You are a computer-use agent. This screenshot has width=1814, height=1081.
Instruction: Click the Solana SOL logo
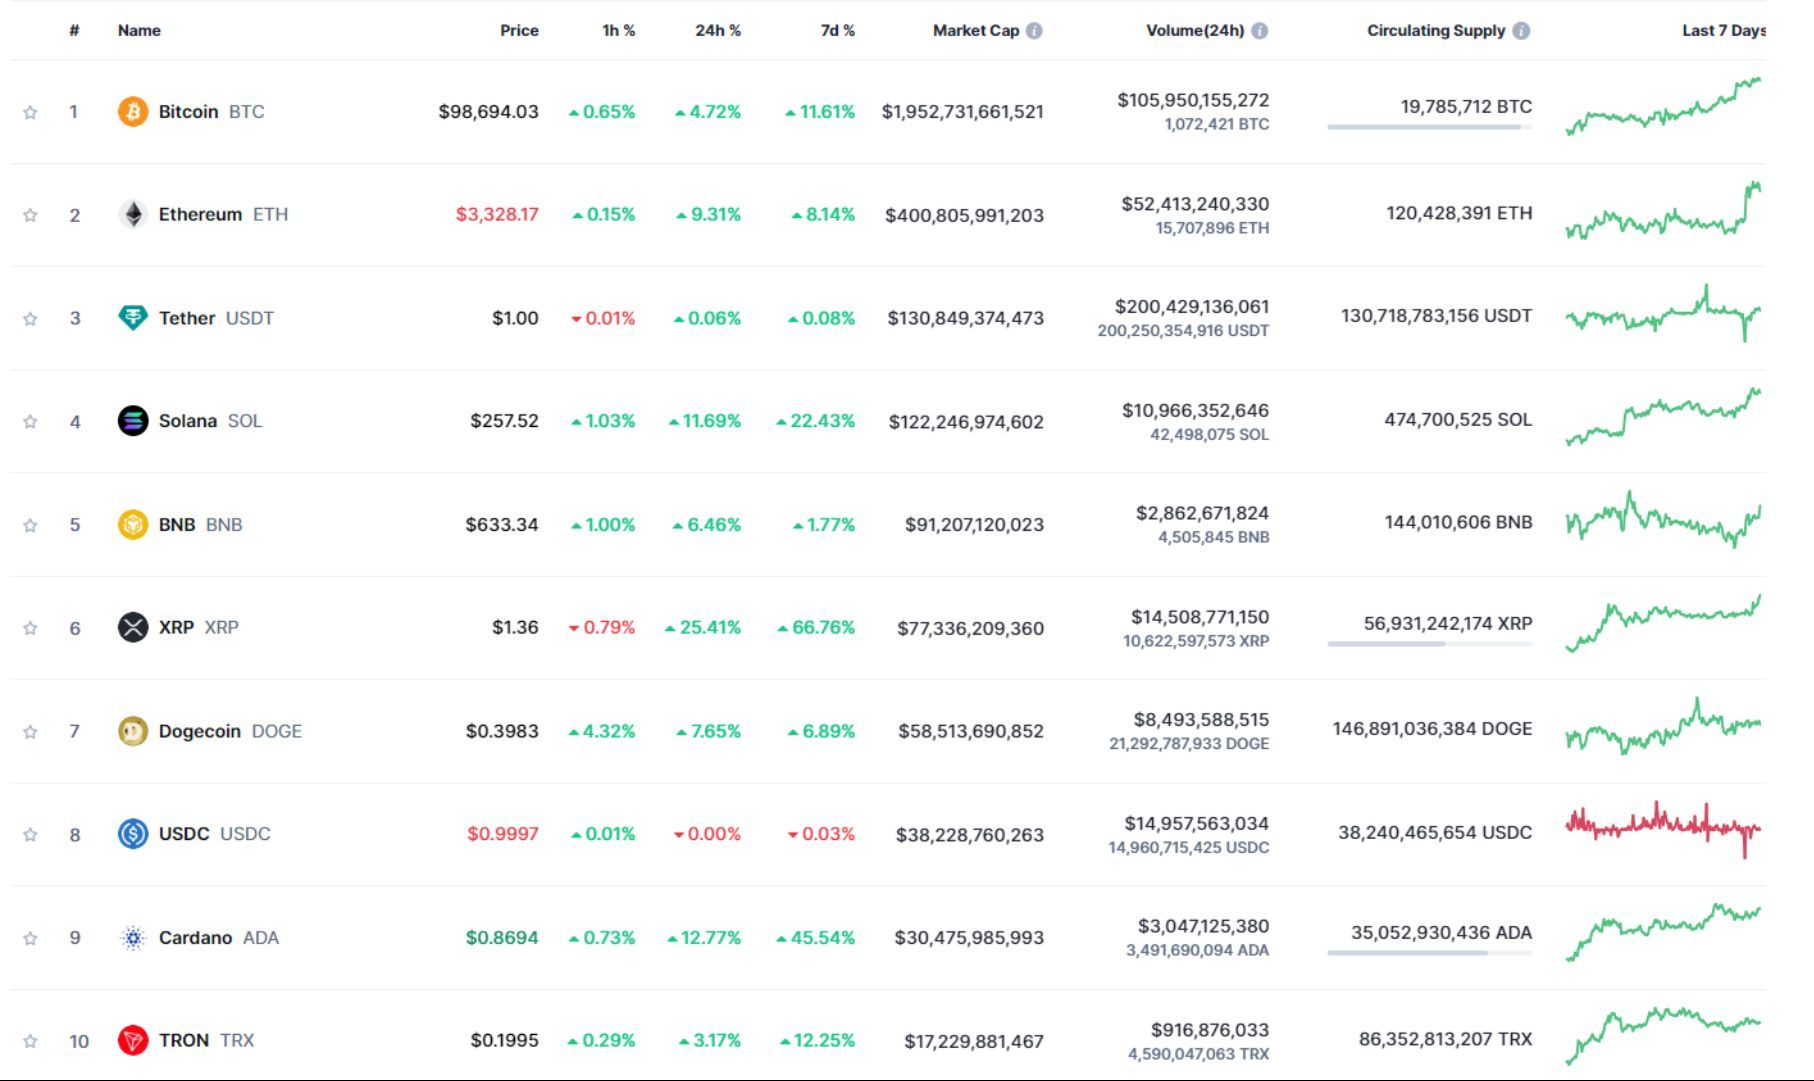131,420
